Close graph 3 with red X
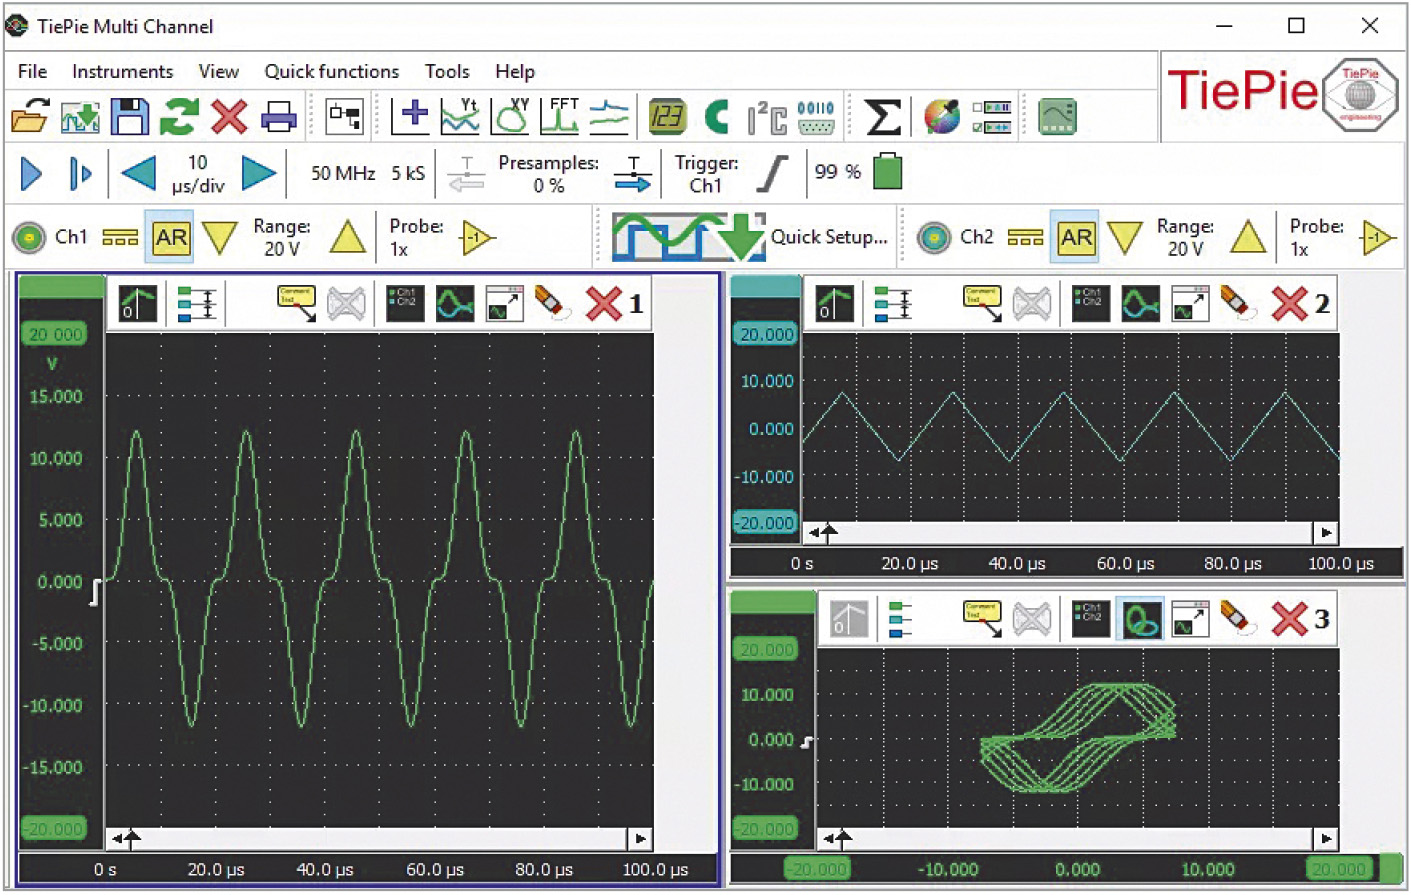The width and height of the screenshot is (1411, 895). click(1289, 619)
